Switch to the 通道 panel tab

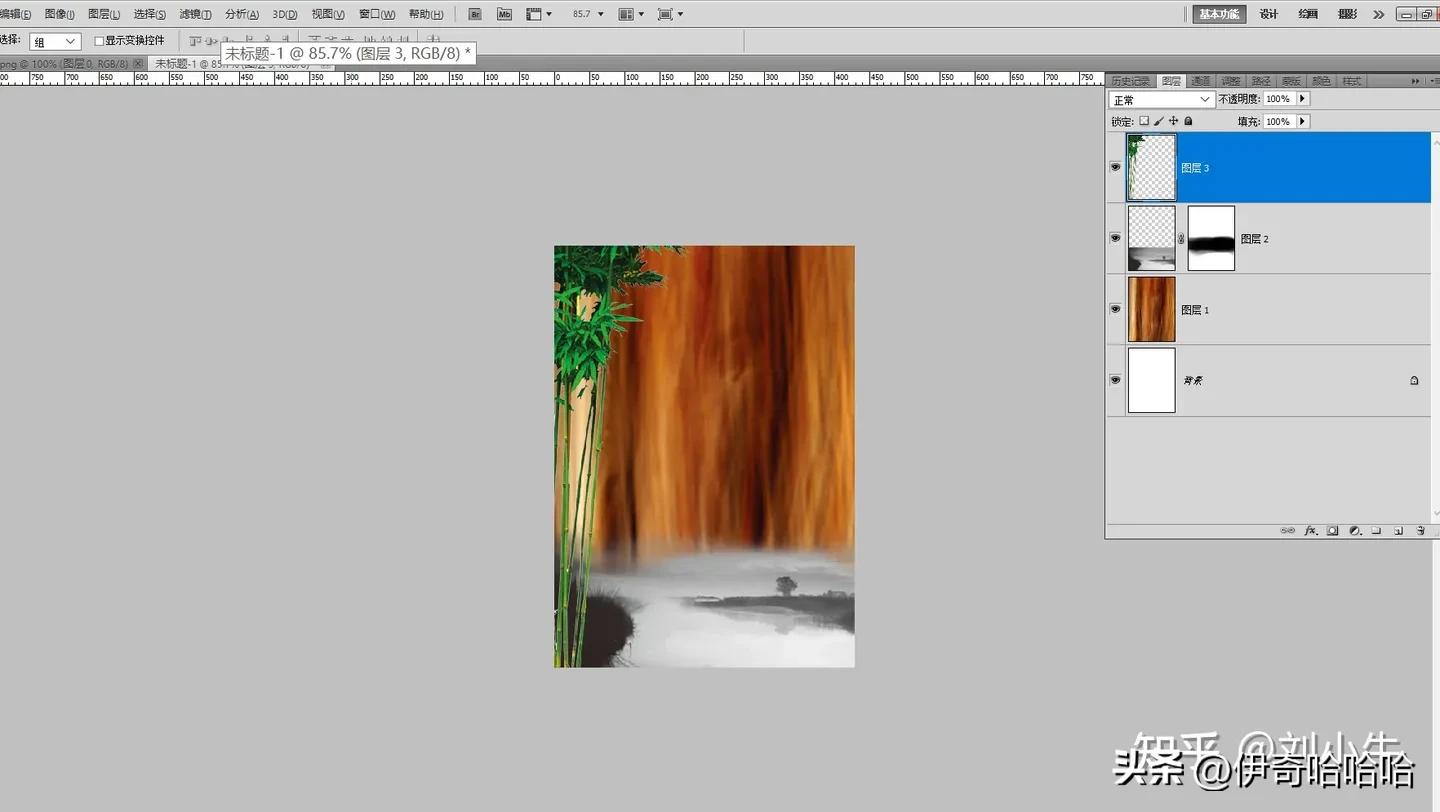[1201, 81]
